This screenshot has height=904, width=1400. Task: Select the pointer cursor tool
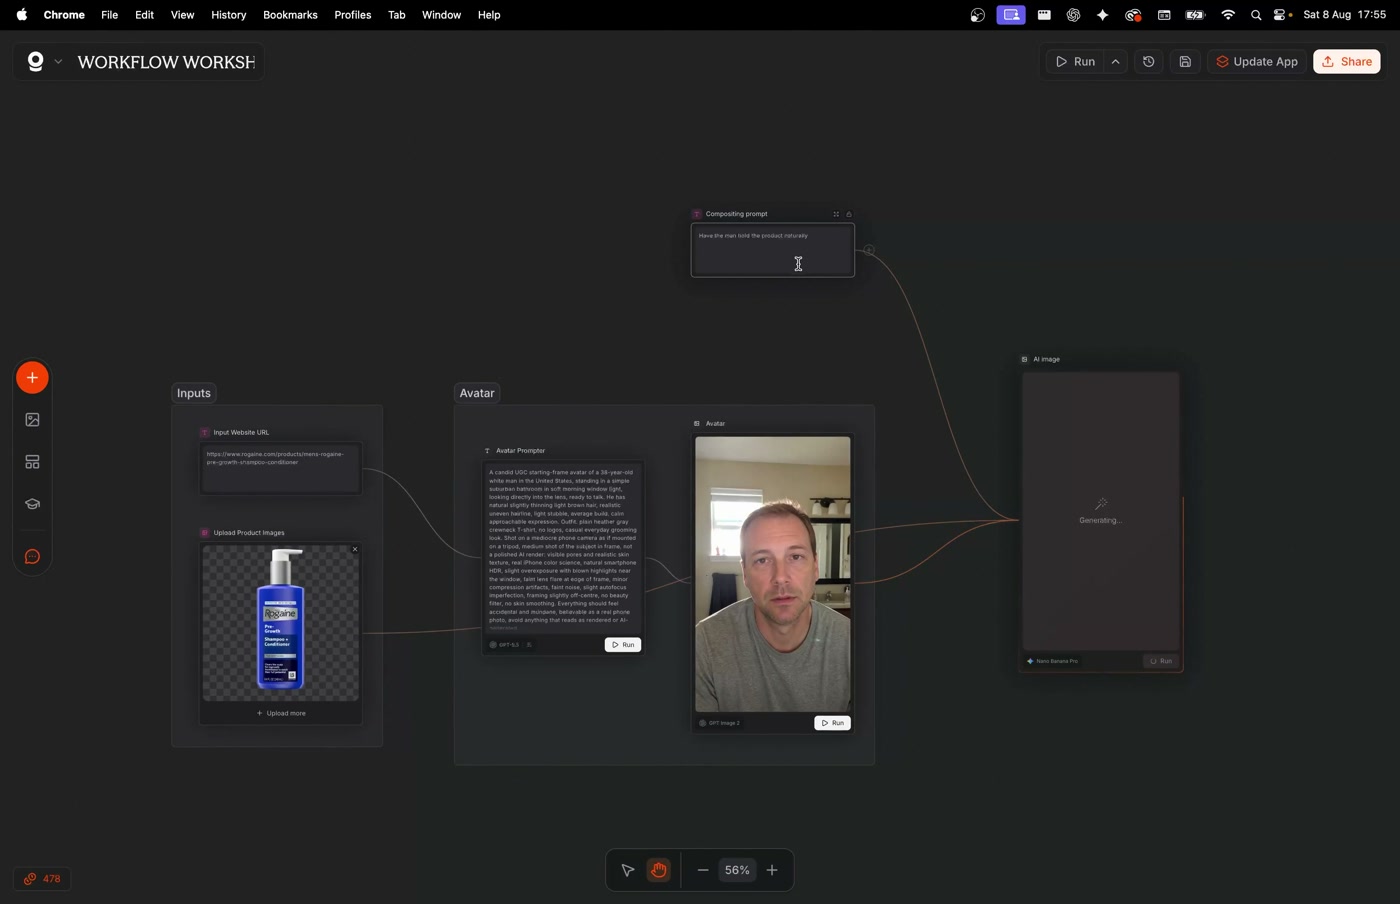tap(628, 870)
